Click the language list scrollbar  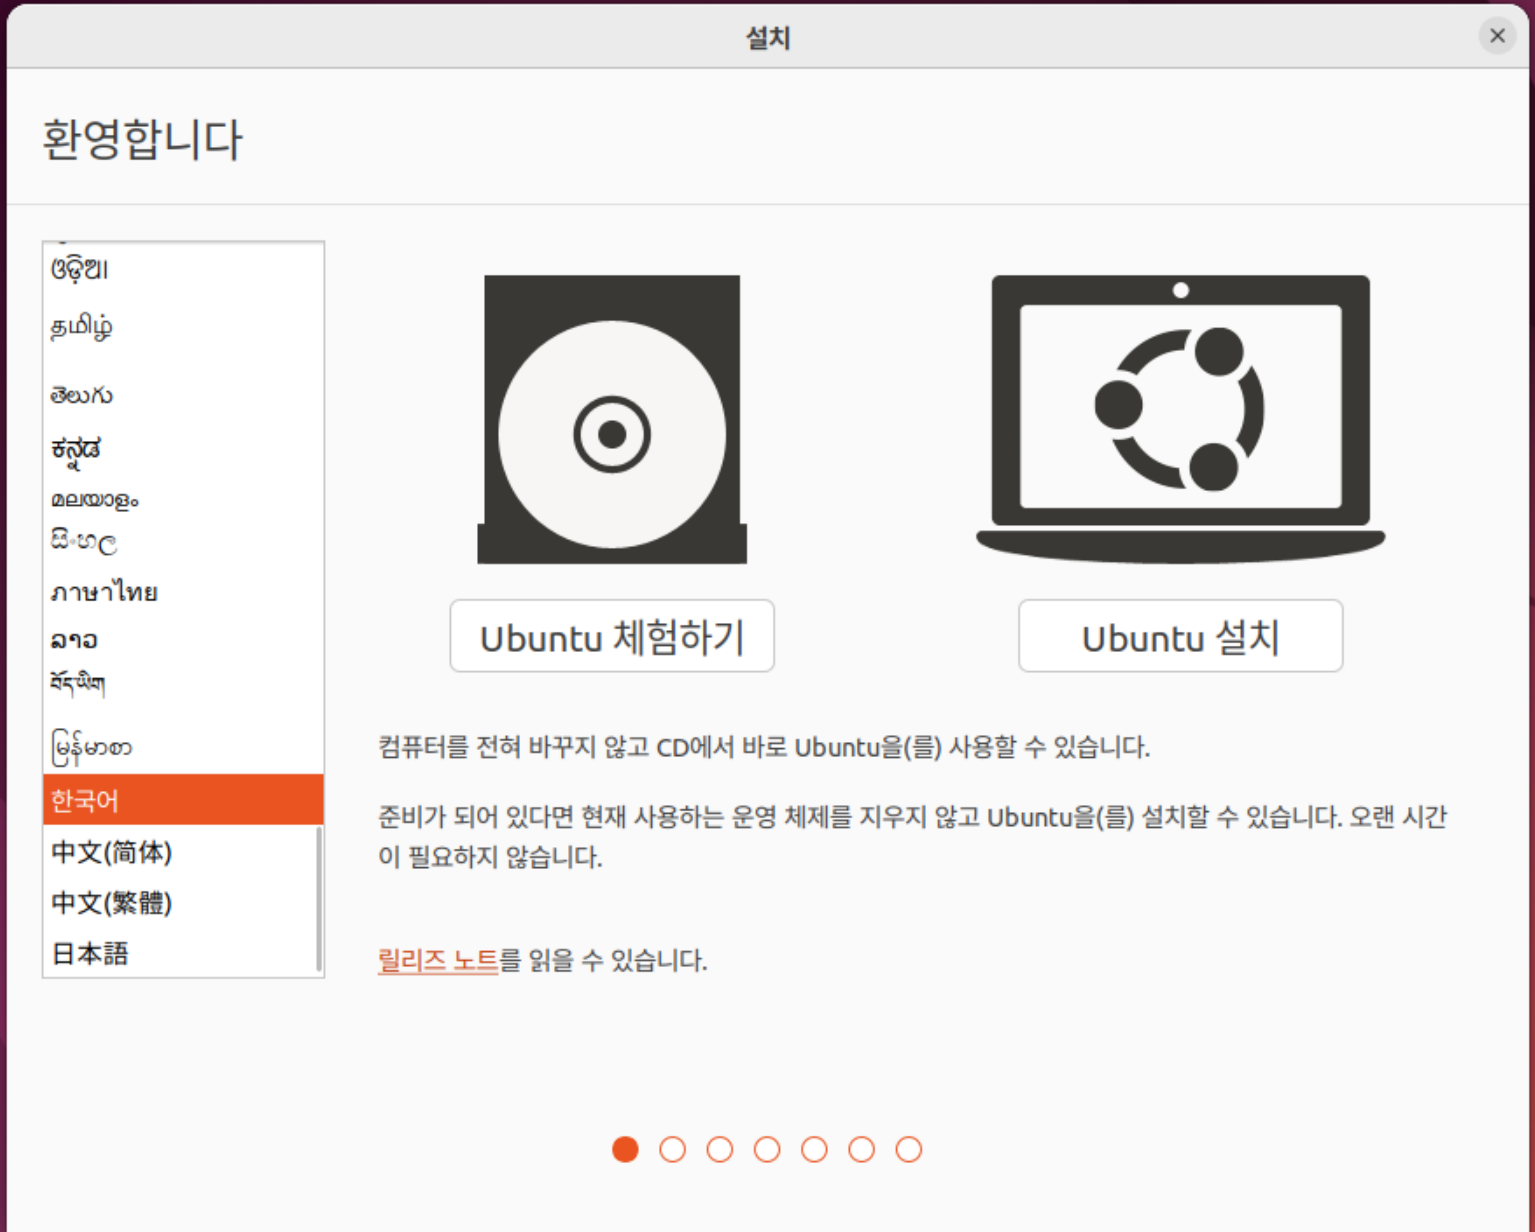click(x=319, y=898)
